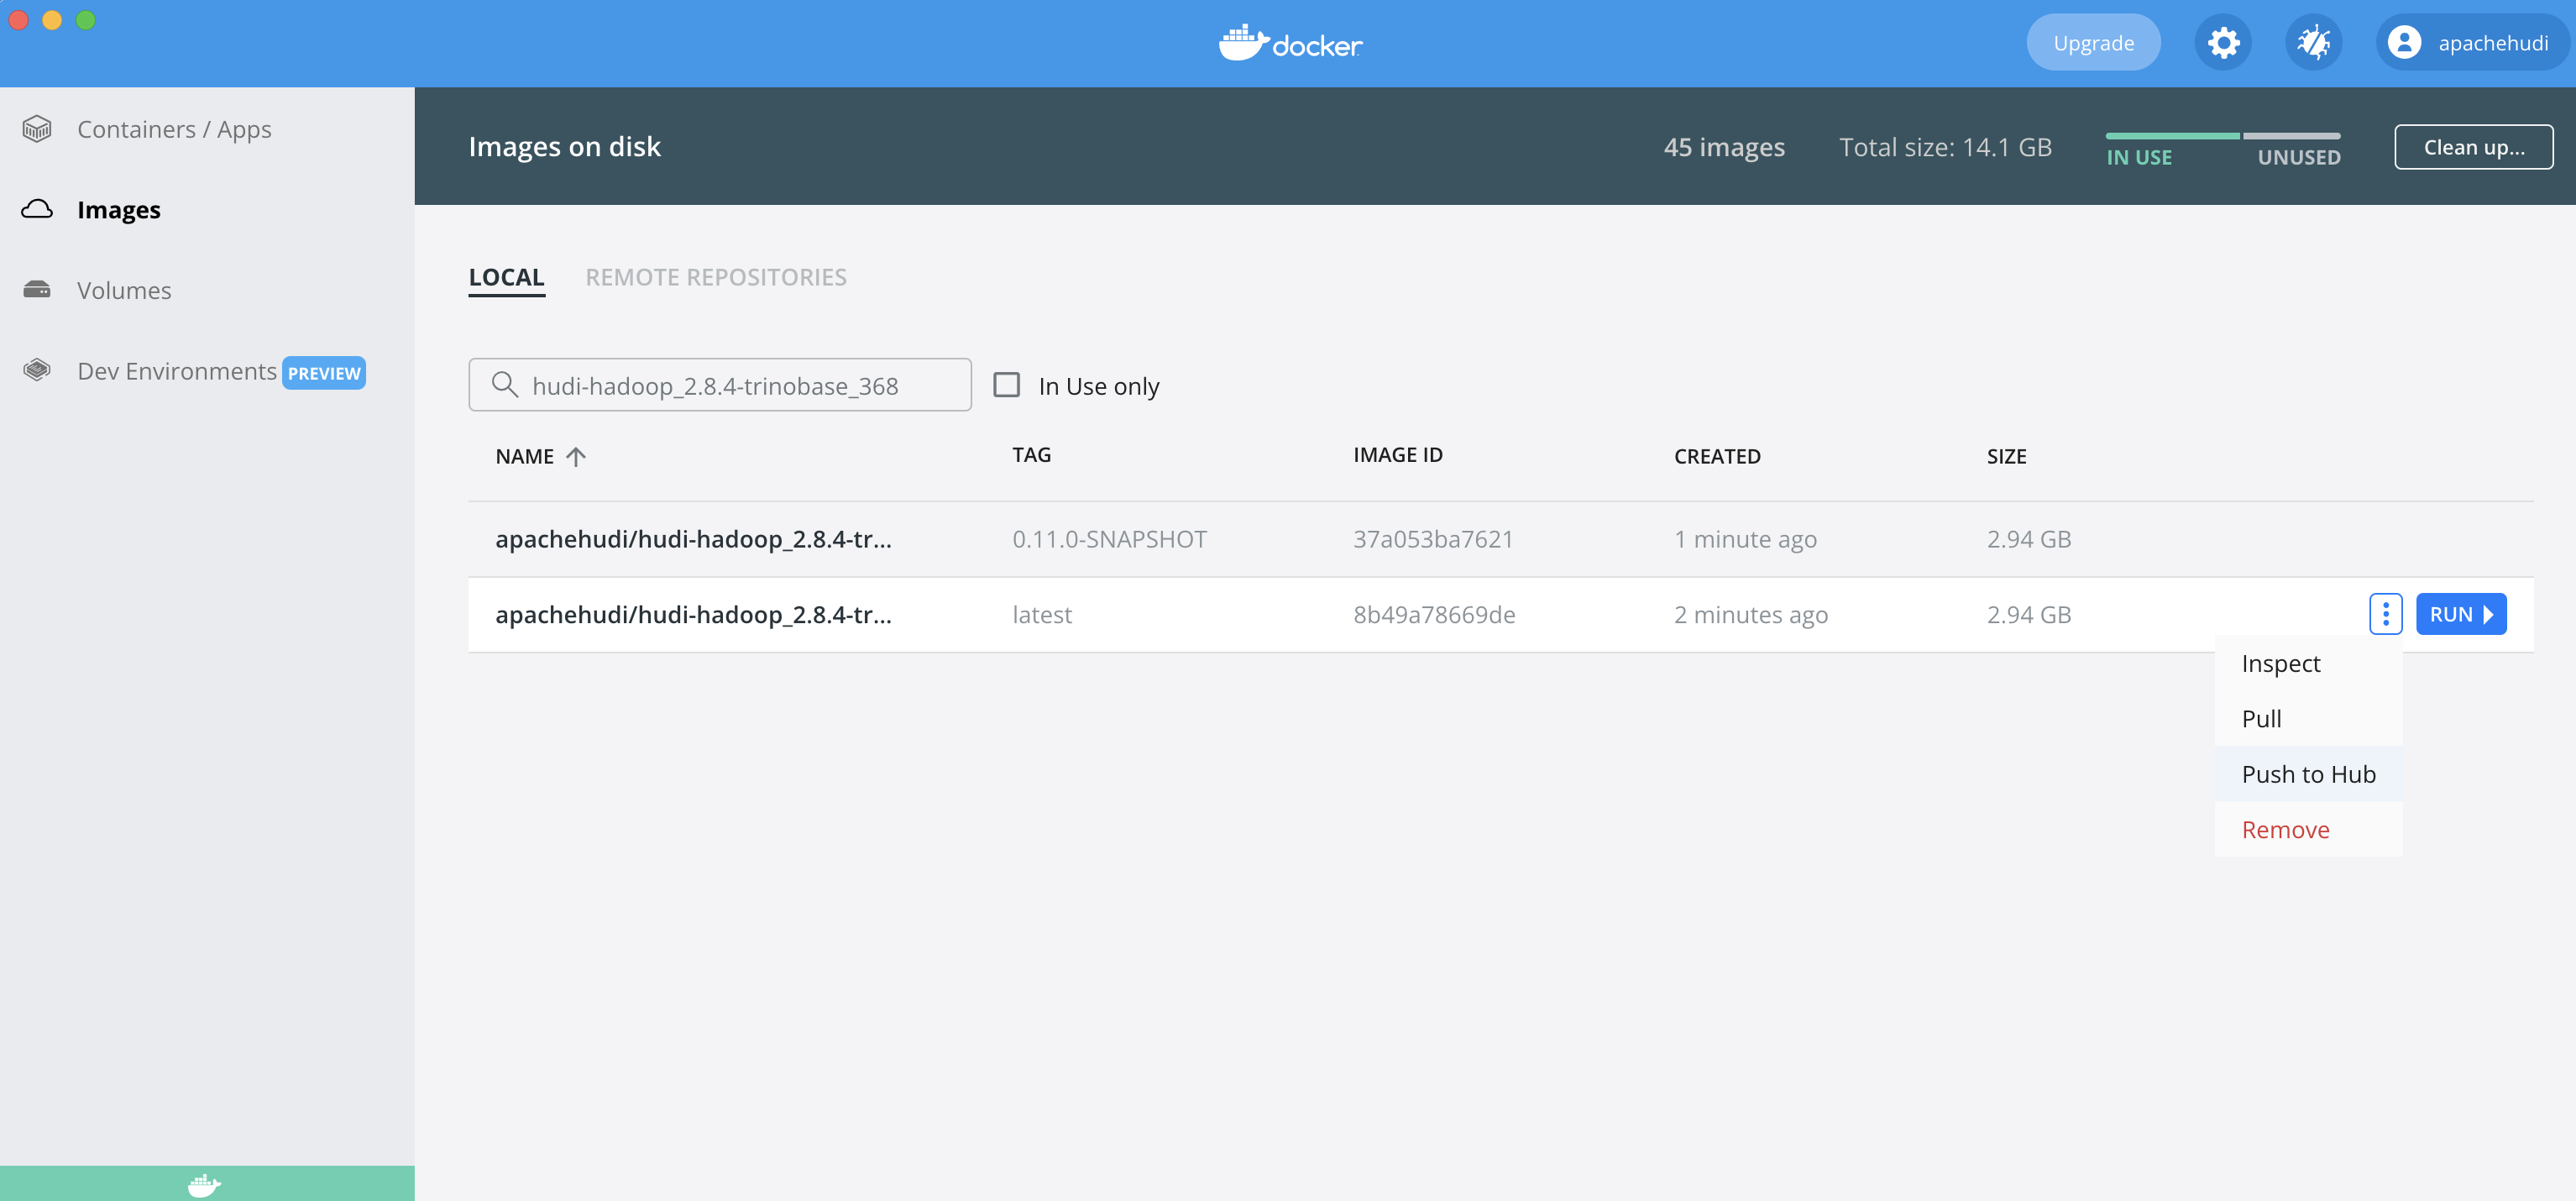Click the disk usage progress bar
Viewport: 2576px width, 1201px height.
click(x=2222, y=135)
